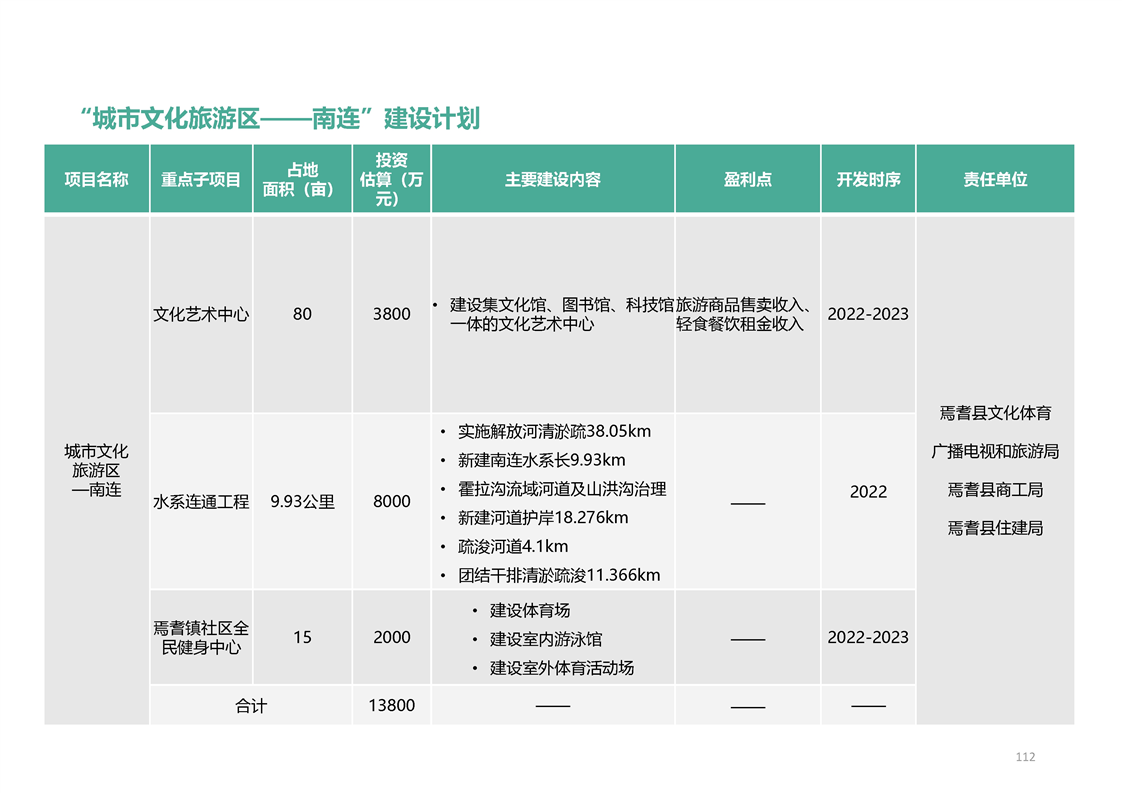Click the bullet 疏浚河道4.1km

pos(513,547)
